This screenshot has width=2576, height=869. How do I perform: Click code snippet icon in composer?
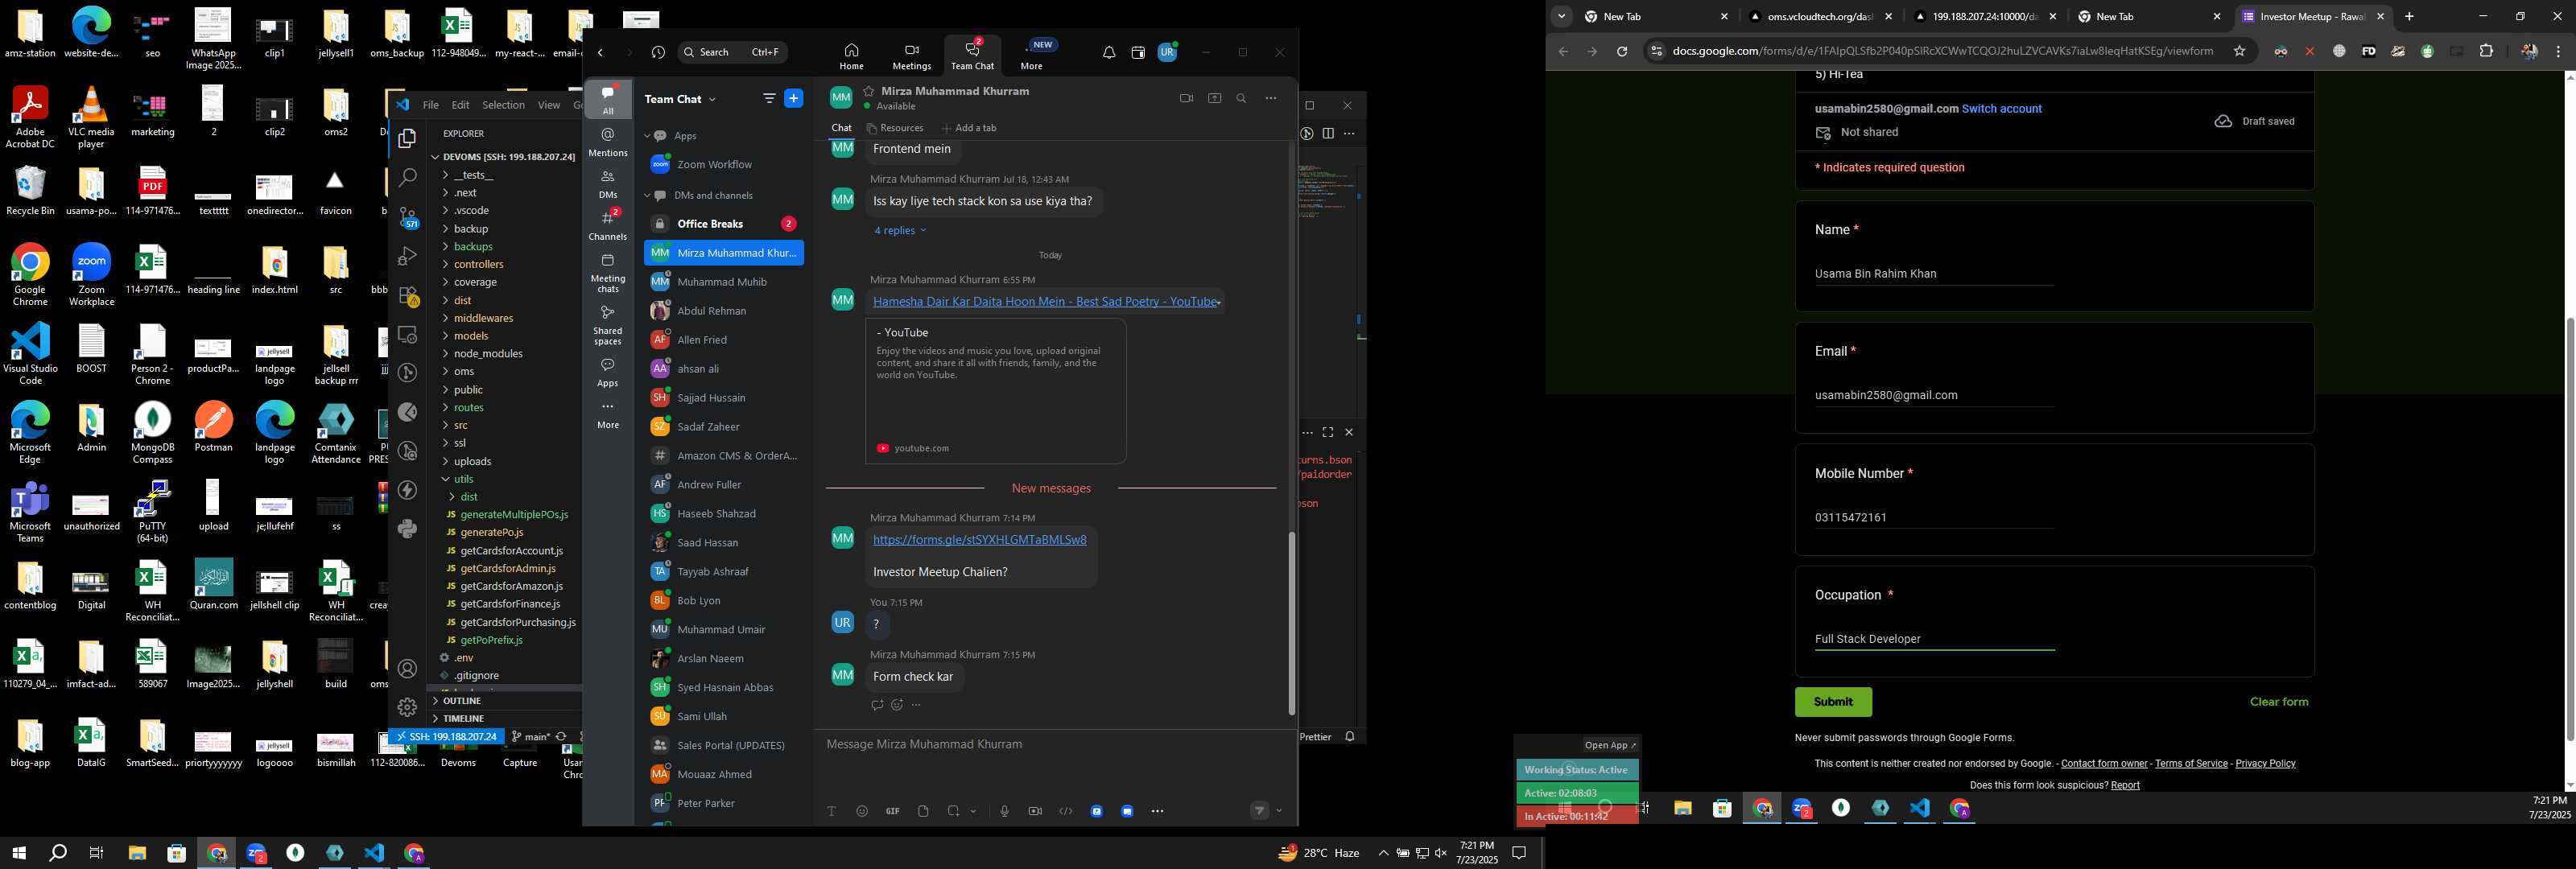click(1066, 811)
